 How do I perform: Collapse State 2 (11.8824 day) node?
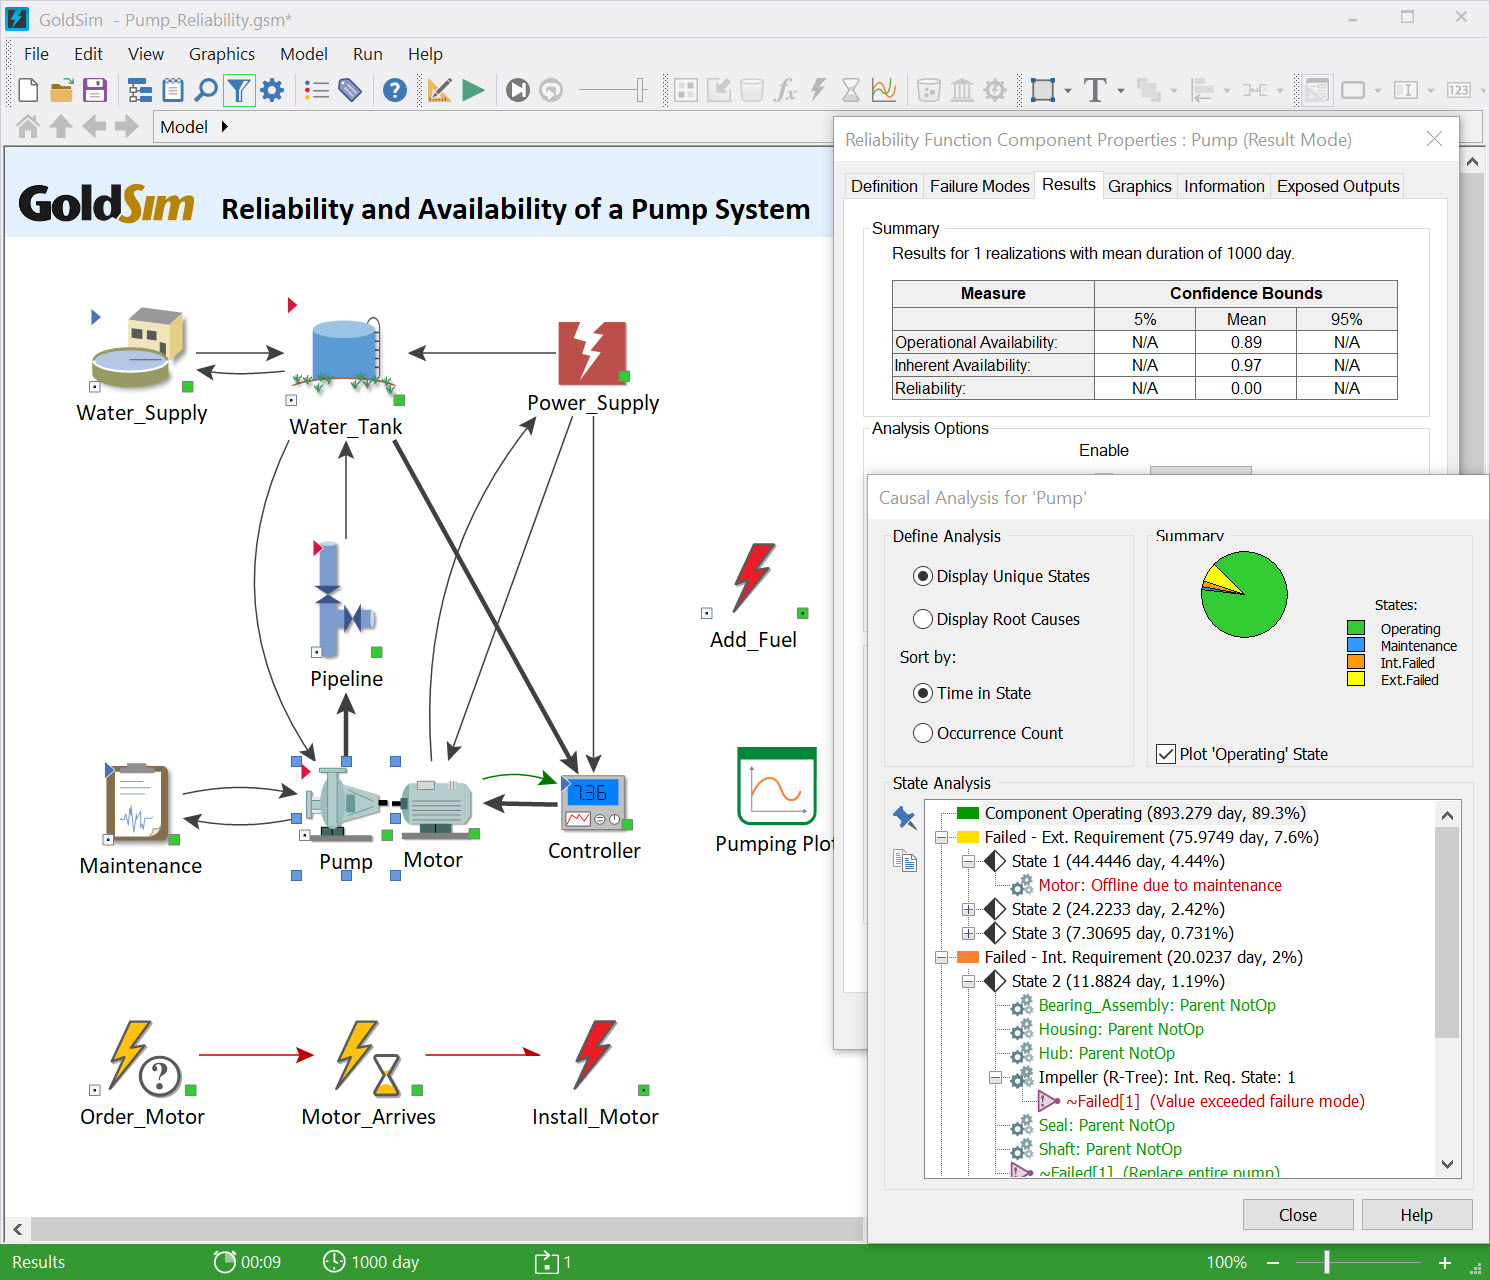(968, 981)
